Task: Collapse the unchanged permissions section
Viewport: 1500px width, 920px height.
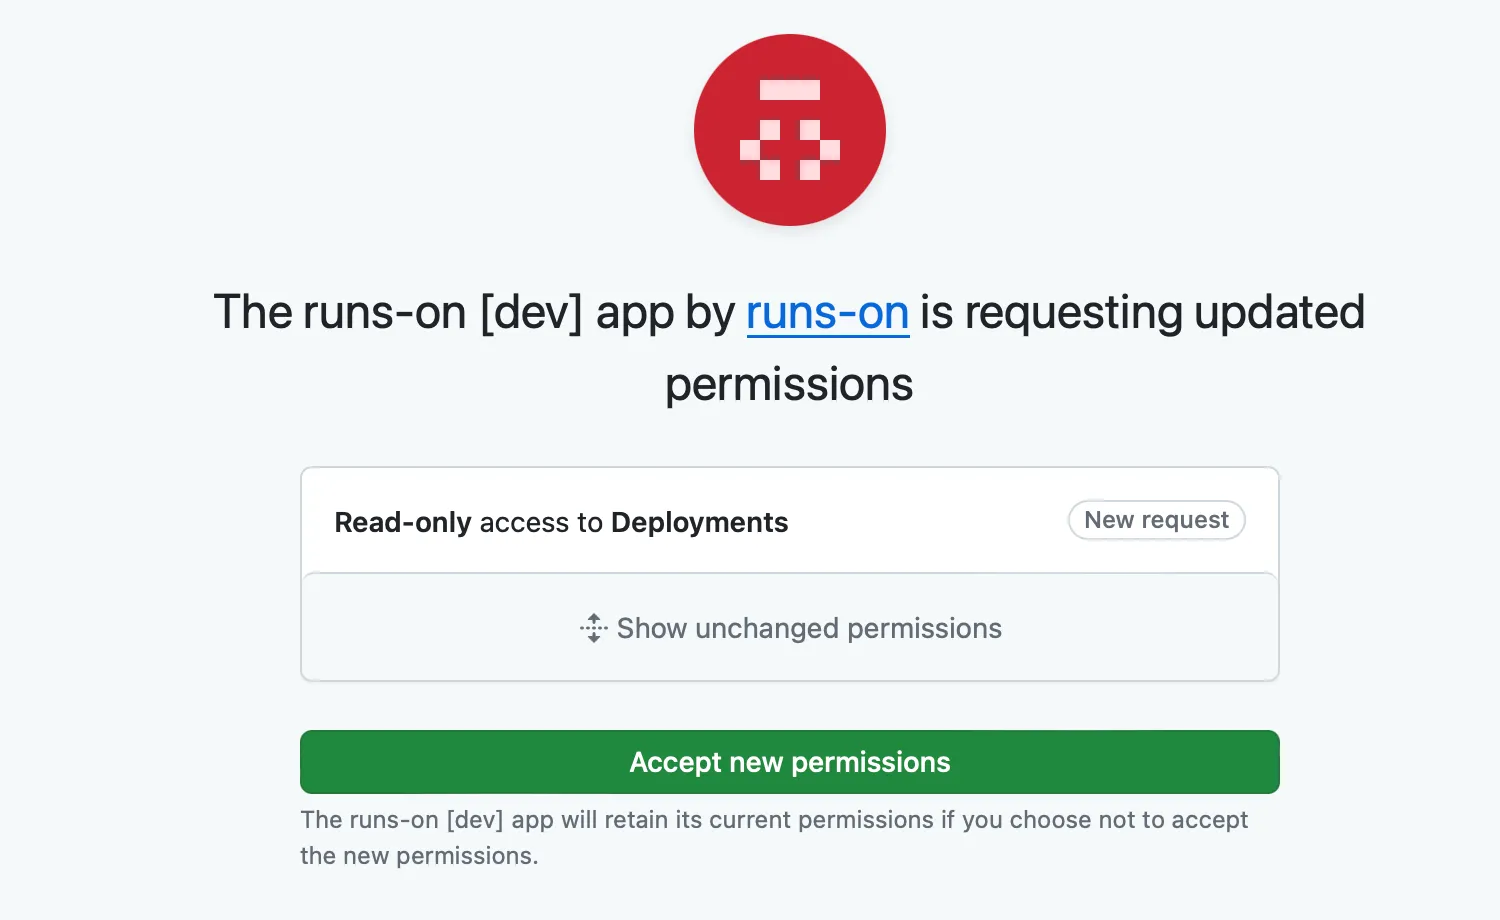Action: tap(789, 628)
